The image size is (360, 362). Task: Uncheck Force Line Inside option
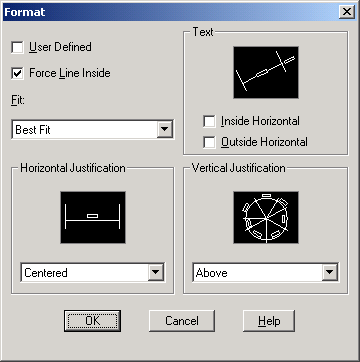[17, 73]
